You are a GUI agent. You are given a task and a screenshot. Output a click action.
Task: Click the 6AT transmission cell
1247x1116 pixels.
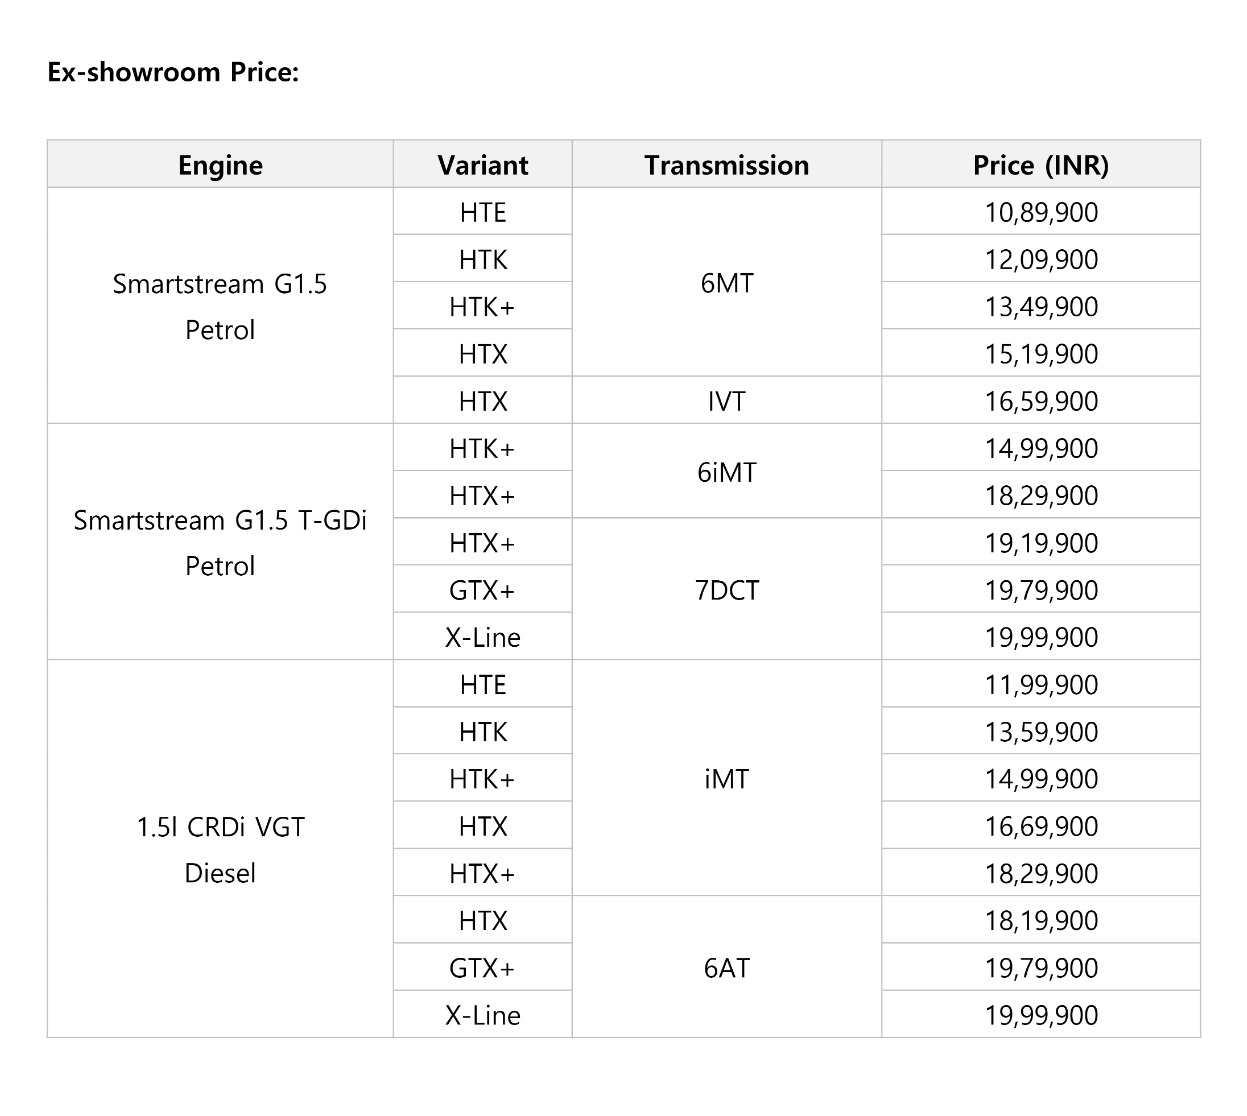pos(727,967)
